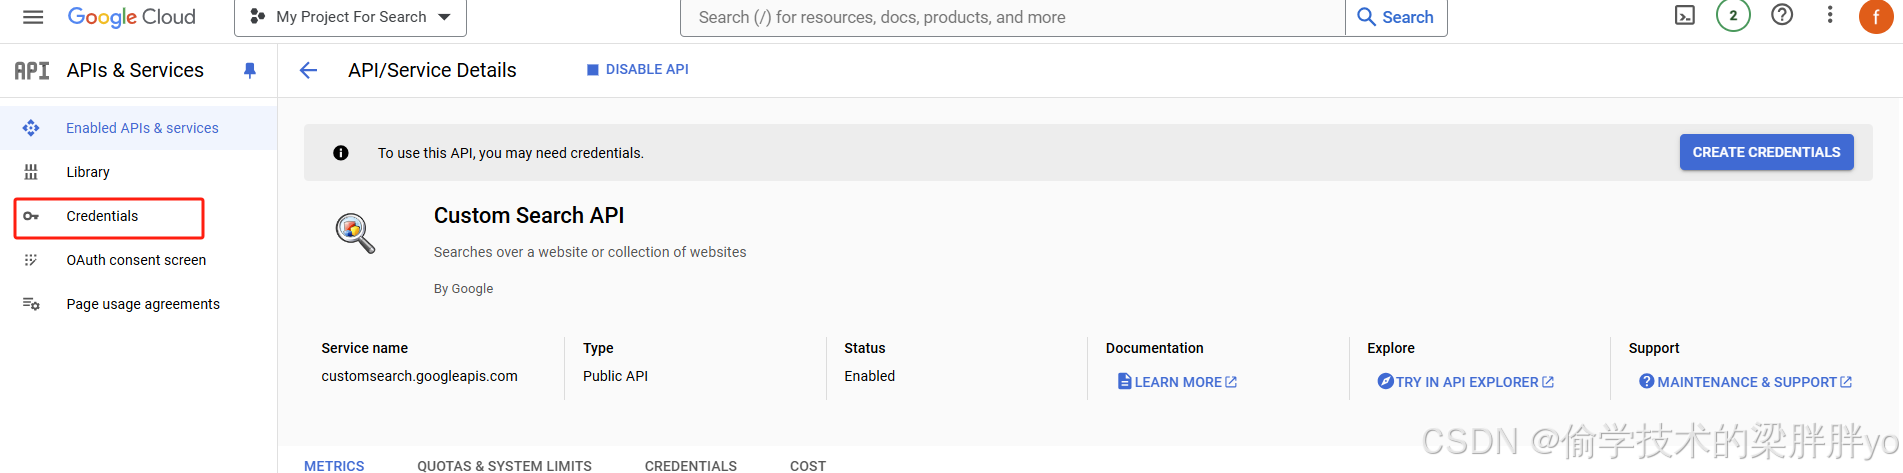The height and width of the screenshot is (473, 1903).
Task: Open the LEARN MORE documentation link
Action: coord(1177,382)
